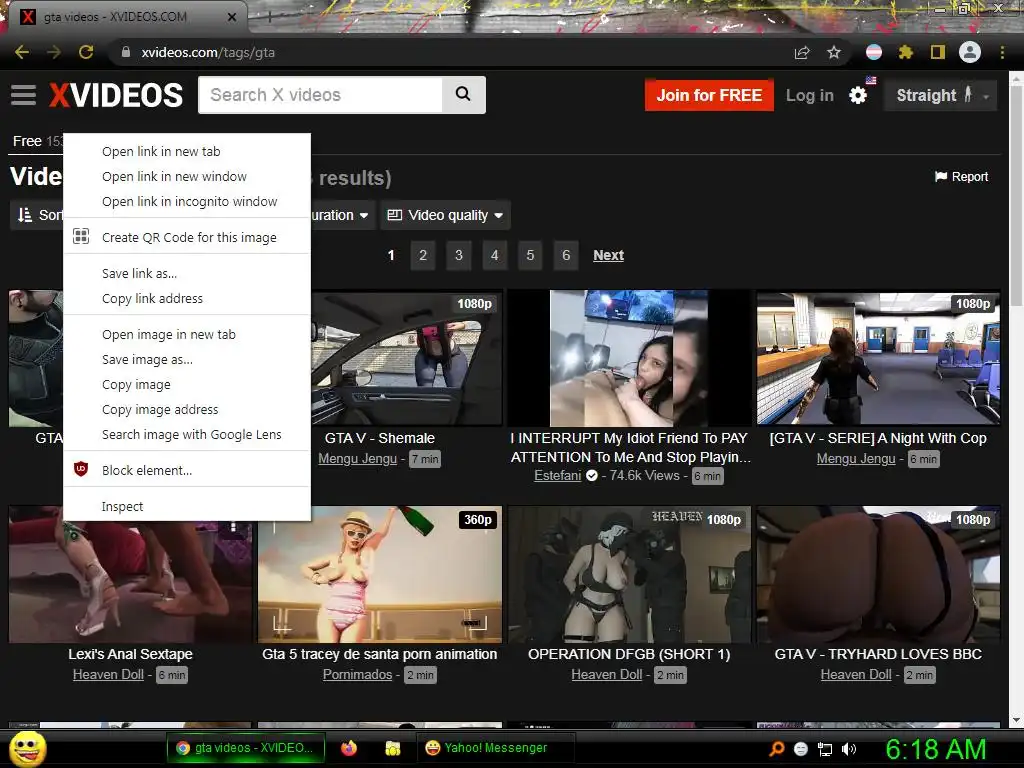The image size is (1024, 768).
Task: Select Open link in new tab
Action: pyautogui.click(x=187, y=152)
